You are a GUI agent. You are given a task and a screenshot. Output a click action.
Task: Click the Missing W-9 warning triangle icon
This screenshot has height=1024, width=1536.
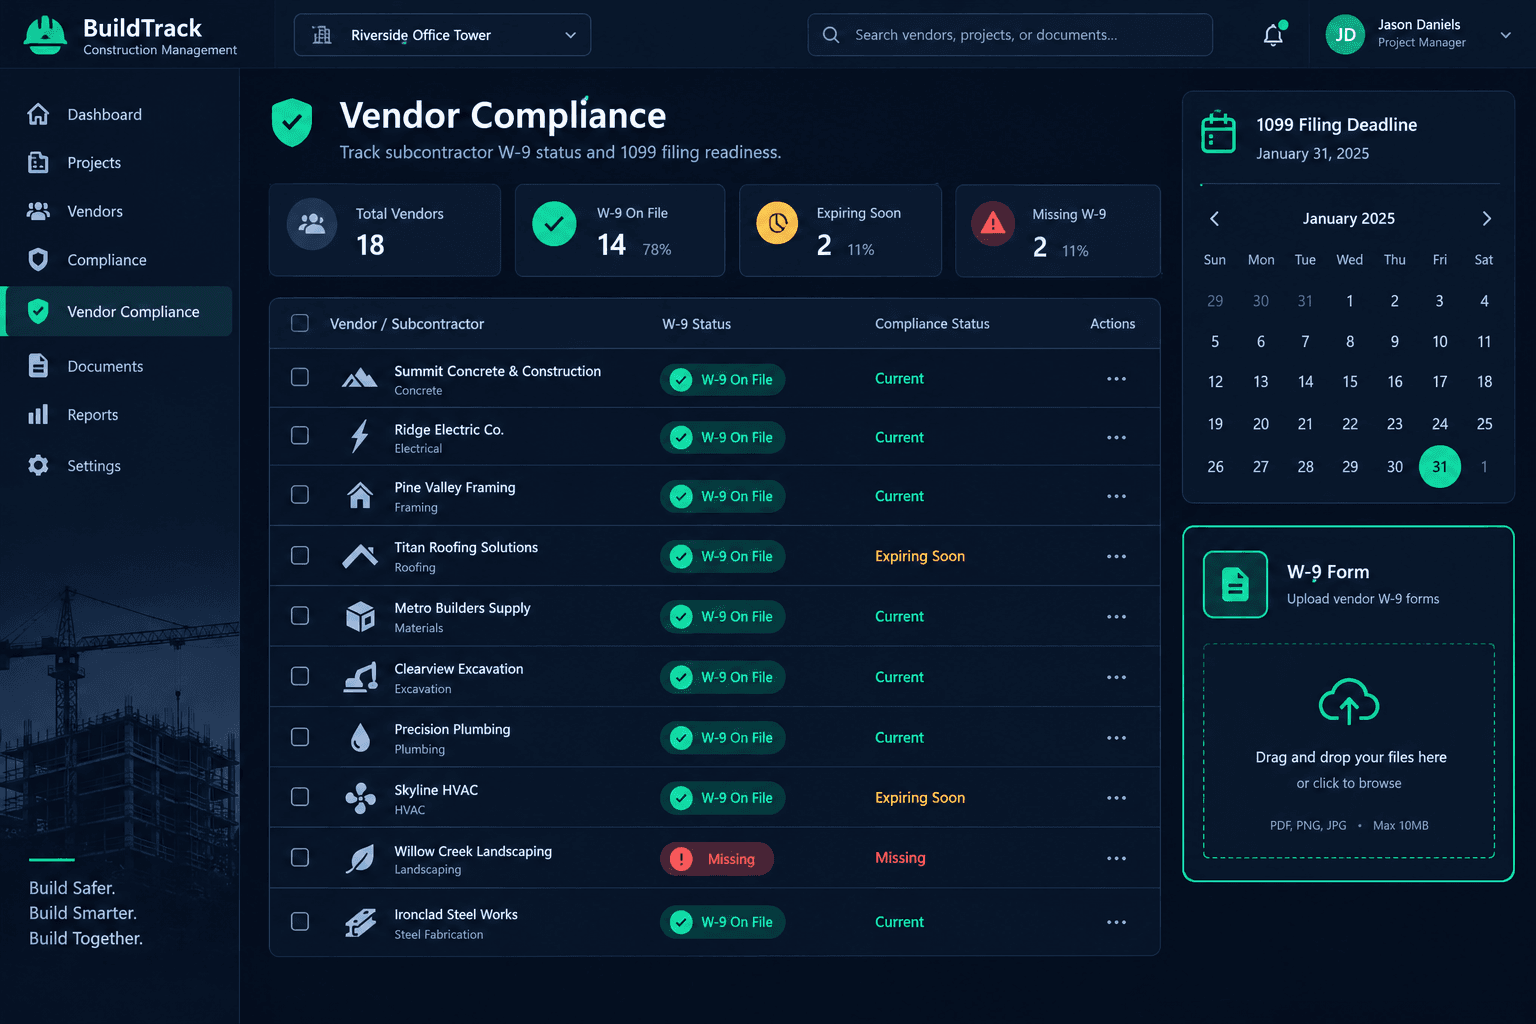(993, 224)
